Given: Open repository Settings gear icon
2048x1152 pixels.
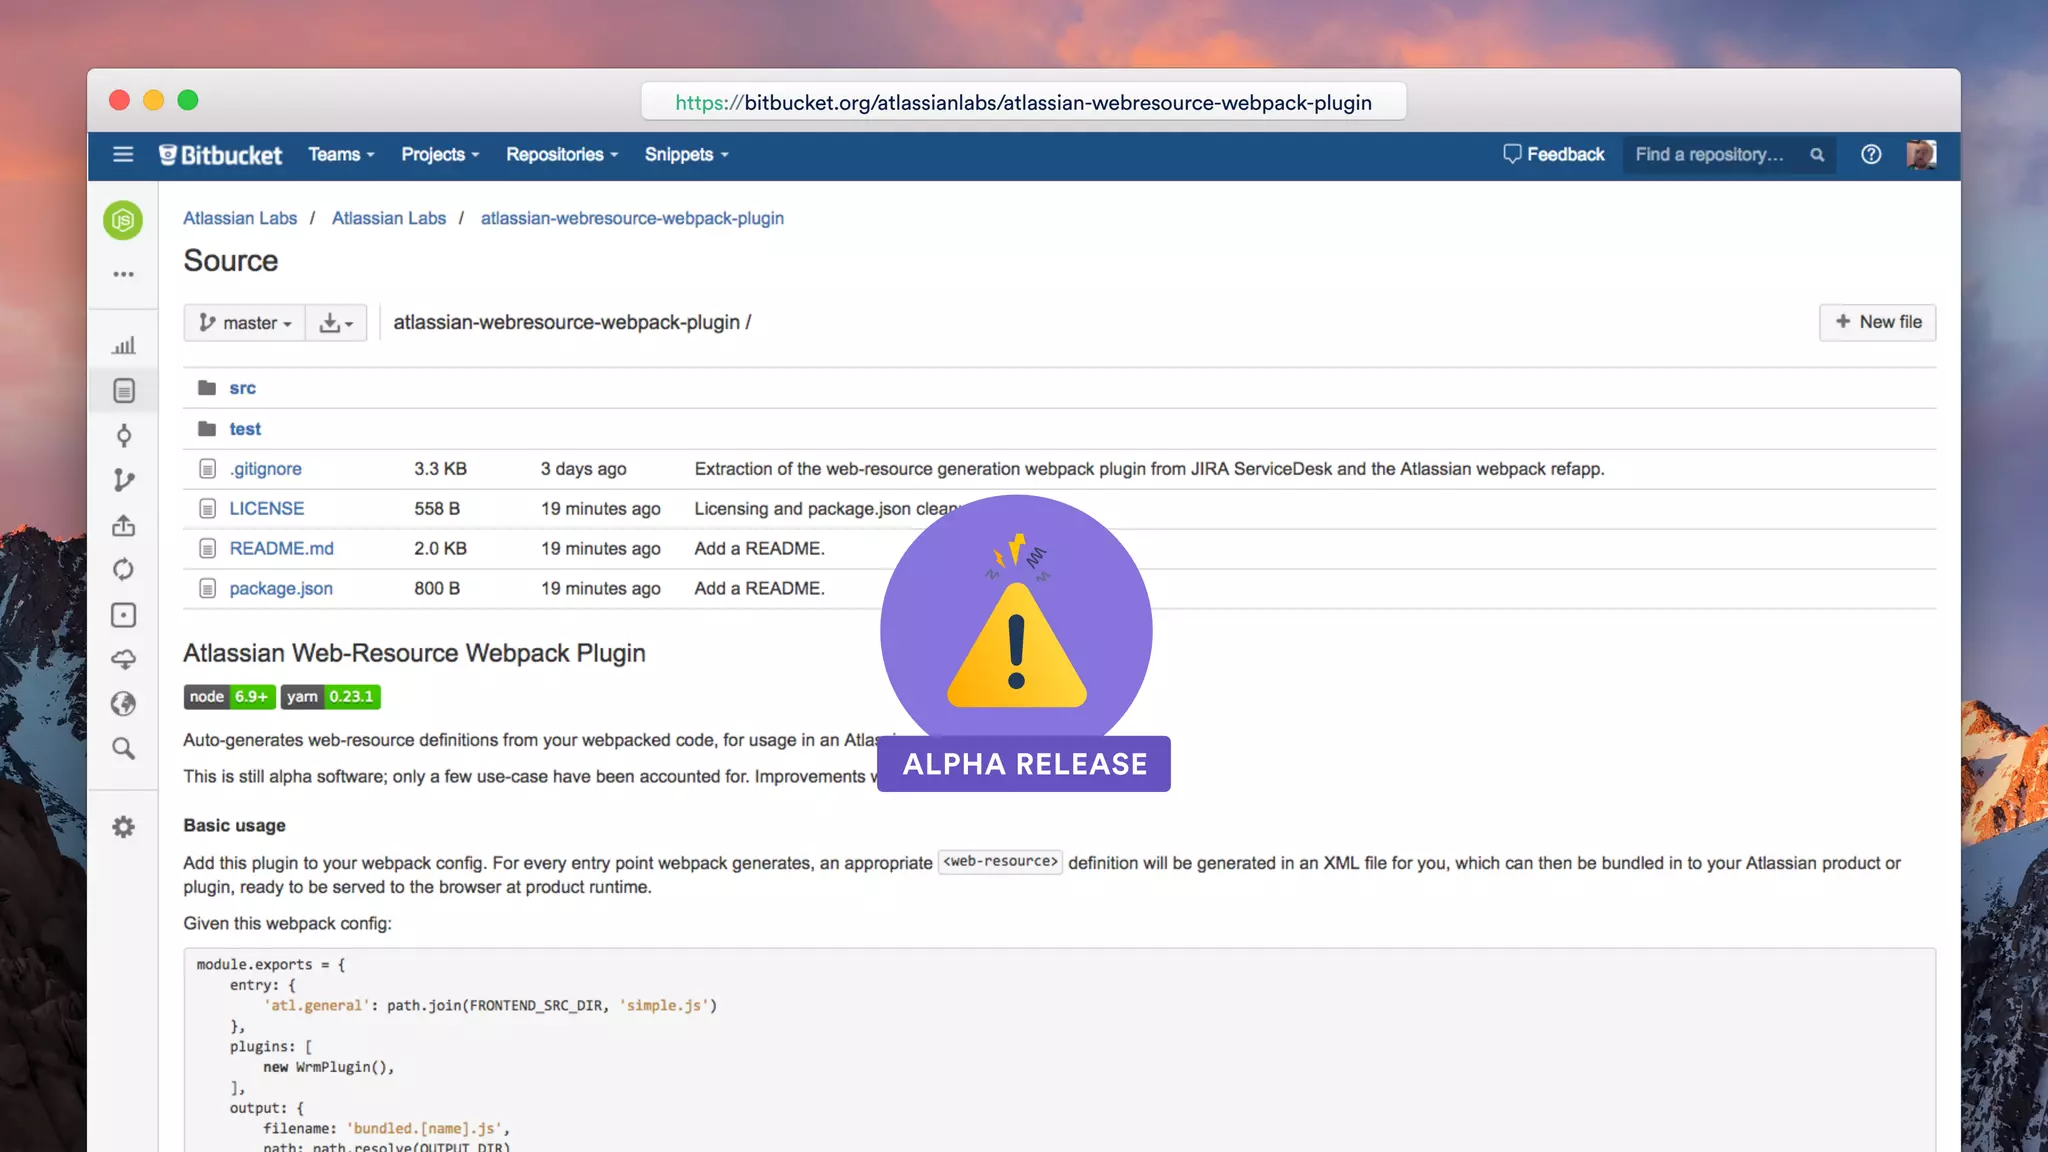Looking at the screenshot, I should 123,827.
